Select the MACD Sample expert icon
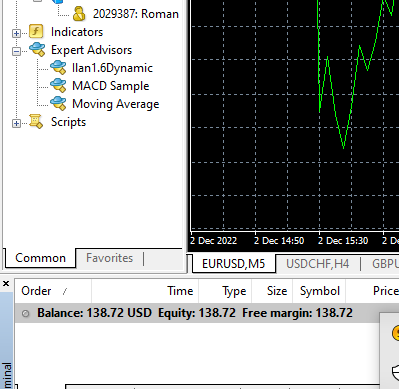 click(x=58, y=86)
